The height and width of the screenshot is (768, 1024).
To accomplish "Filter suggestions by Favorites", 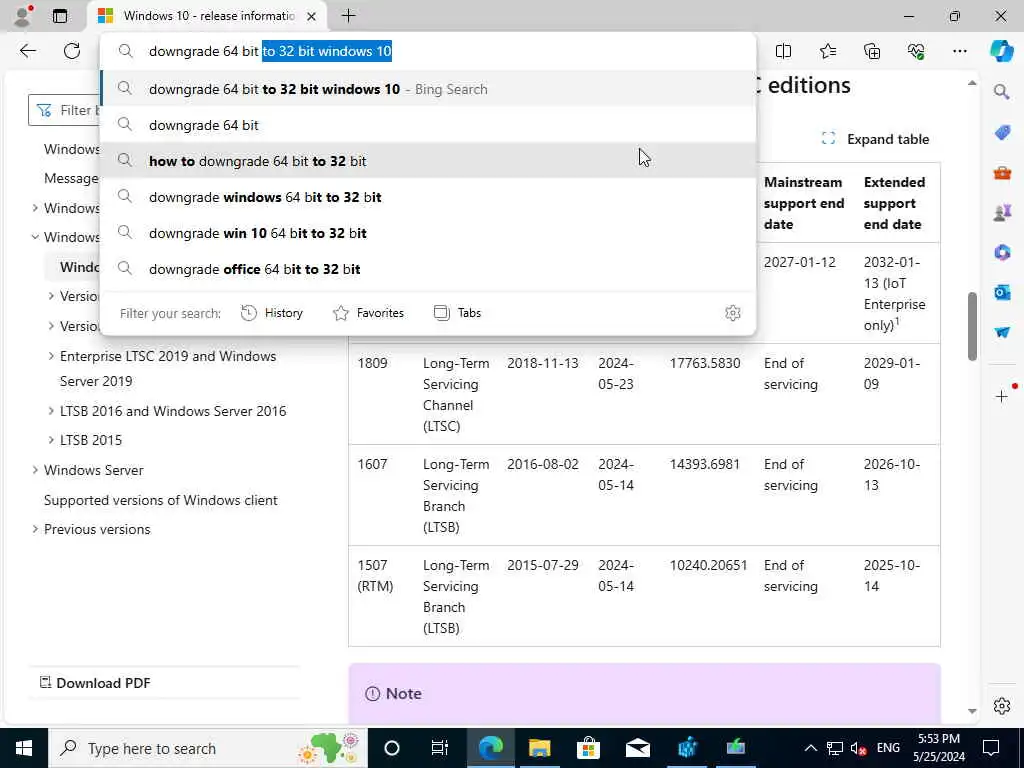I will click(x=368, y=313).
